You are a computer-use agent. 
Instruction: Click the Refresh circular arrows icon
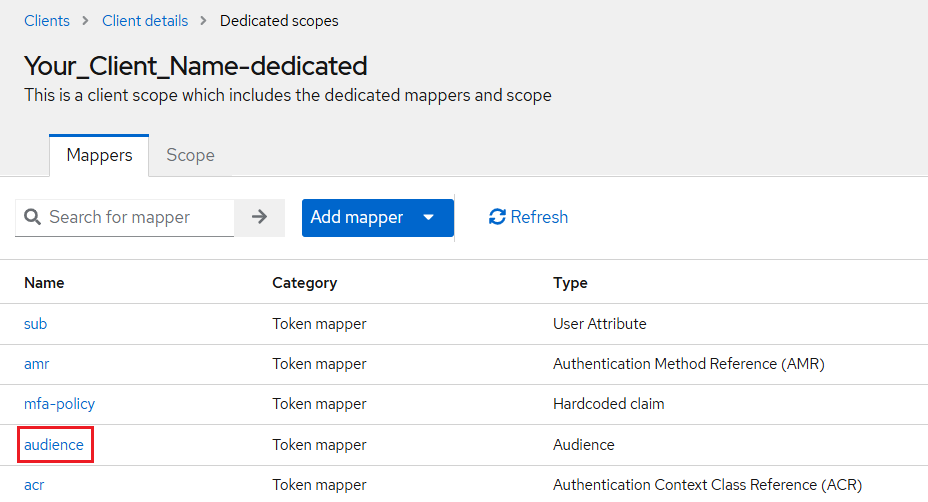click(497, 217)
